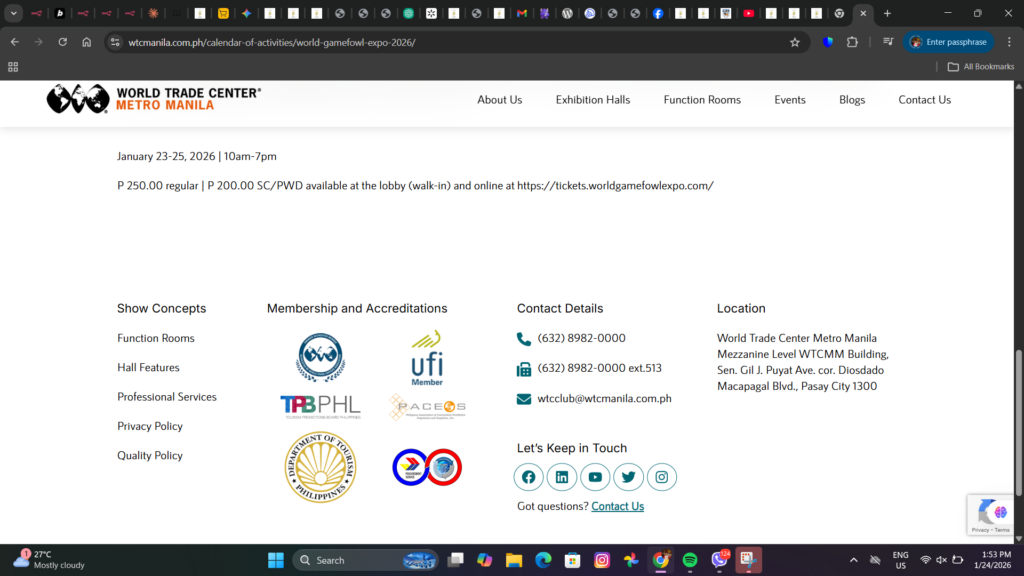The image size is (1024, 576).
Task: Show hidden system tray icons
Action: pyautogui.click(x=853, y=560)
